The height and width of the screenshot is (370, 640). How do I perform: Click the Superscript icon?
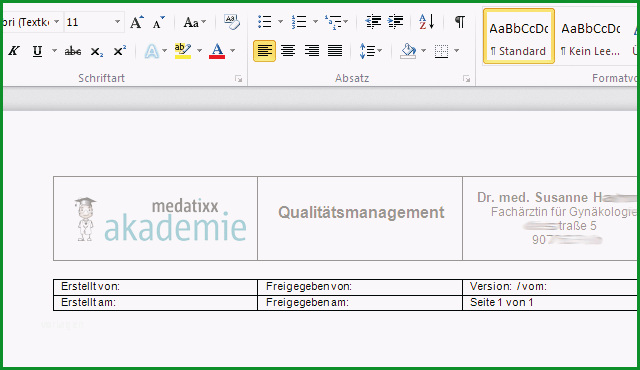[120, 51]
